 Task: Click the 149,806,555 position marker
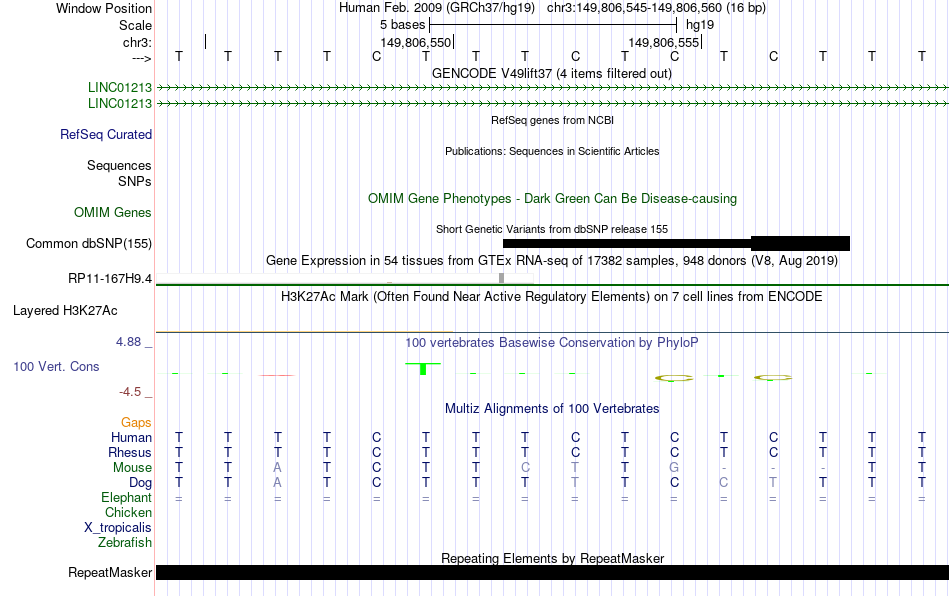tap(663, 42)
